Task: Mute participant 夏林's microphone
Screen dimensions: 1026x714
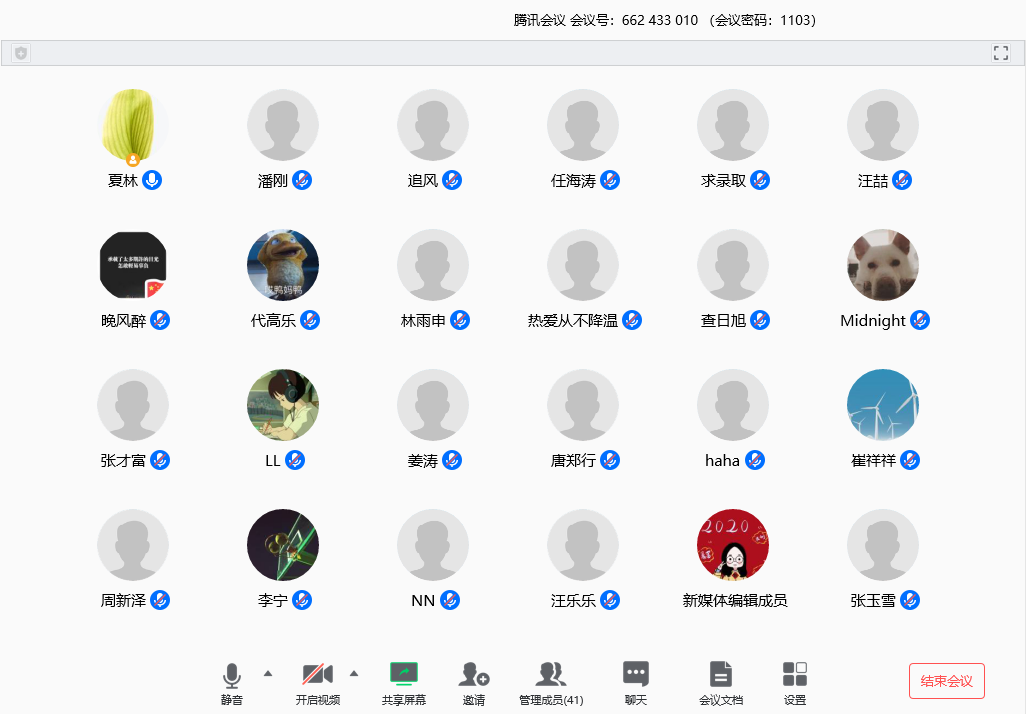Action: pyautogui.click(x=153, y=181)
